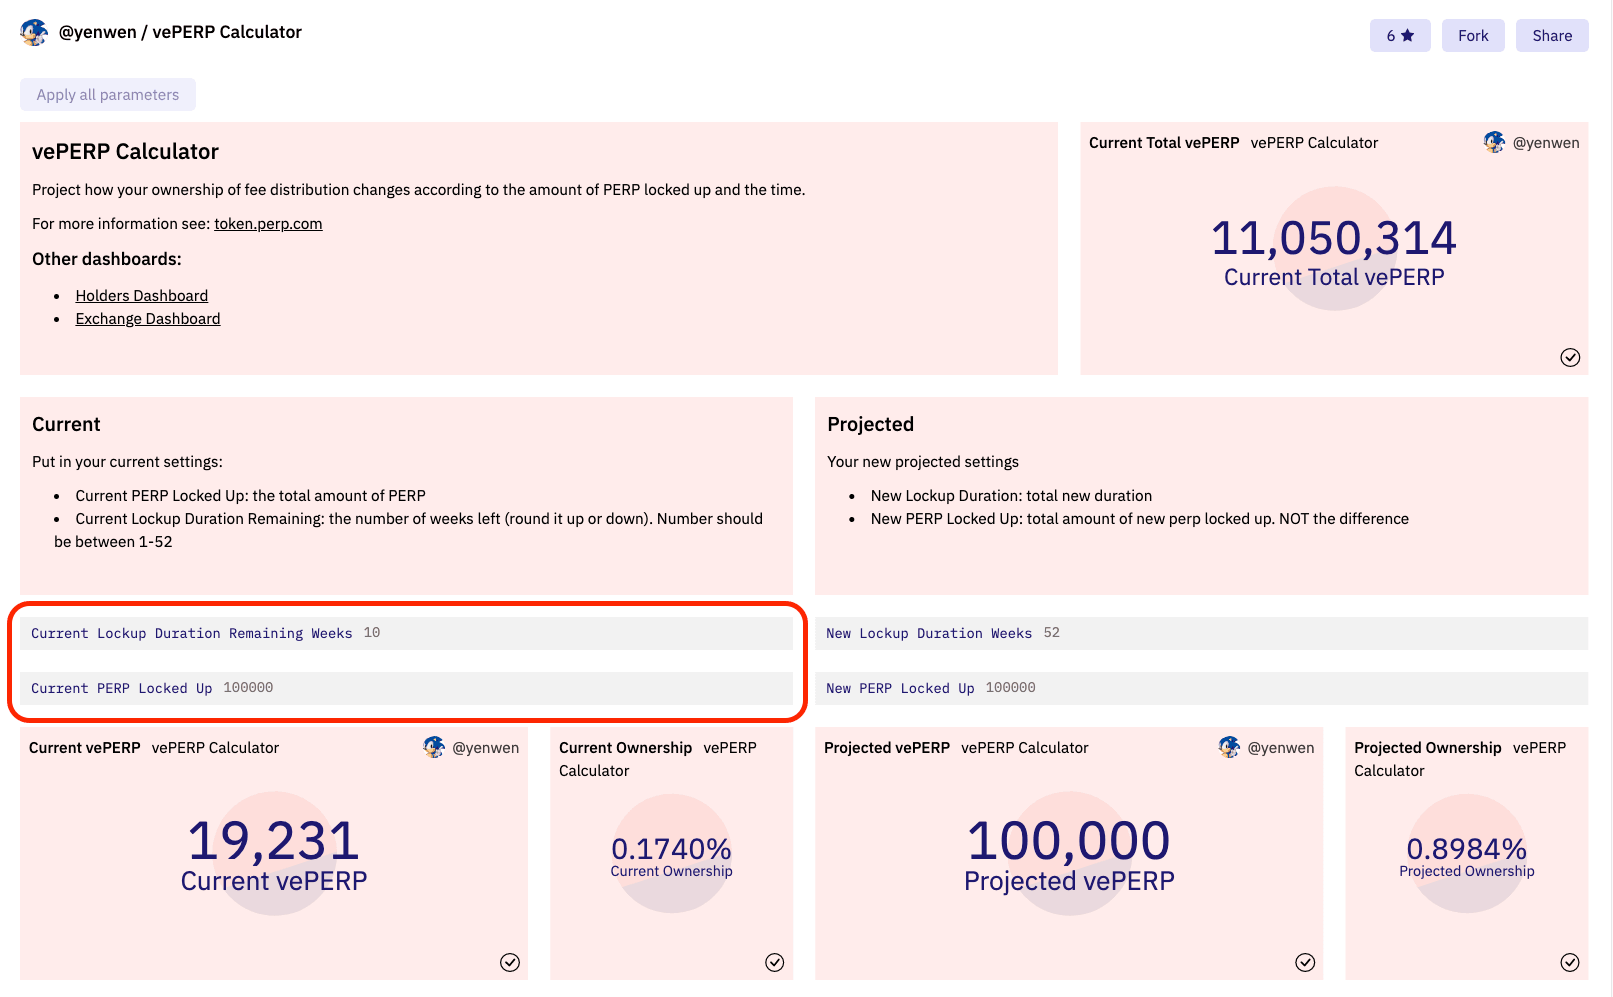1613x997 pixels.
Task: Click the 'Other dashboards:' heading
Action: click(x=107, y=259)
